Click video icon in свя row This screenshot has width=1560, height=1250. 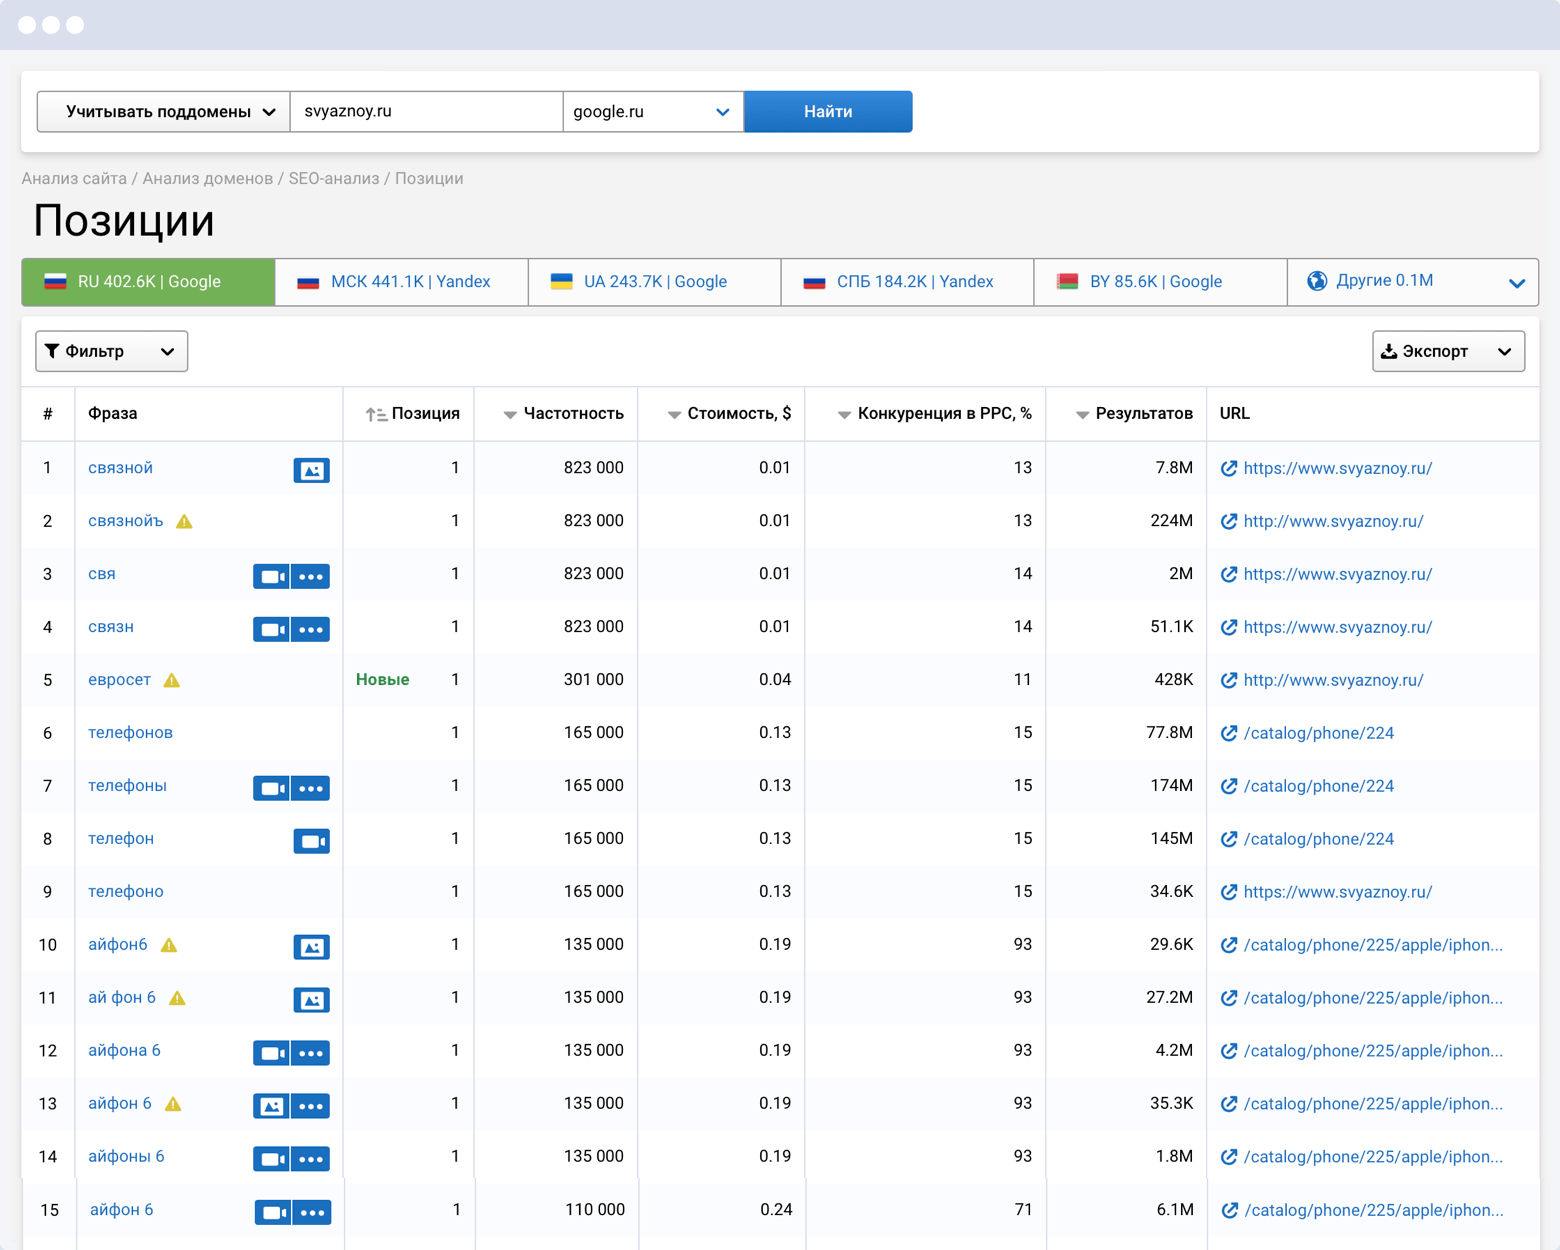[271, 576]
